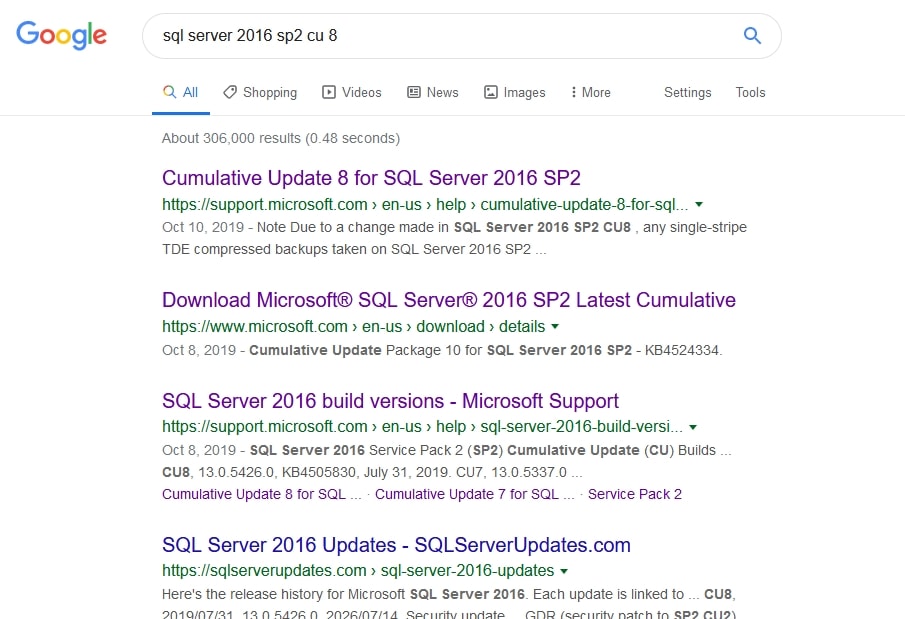905x619 pixels.
Task: Click the Google logo
Action: coord(61,35)
